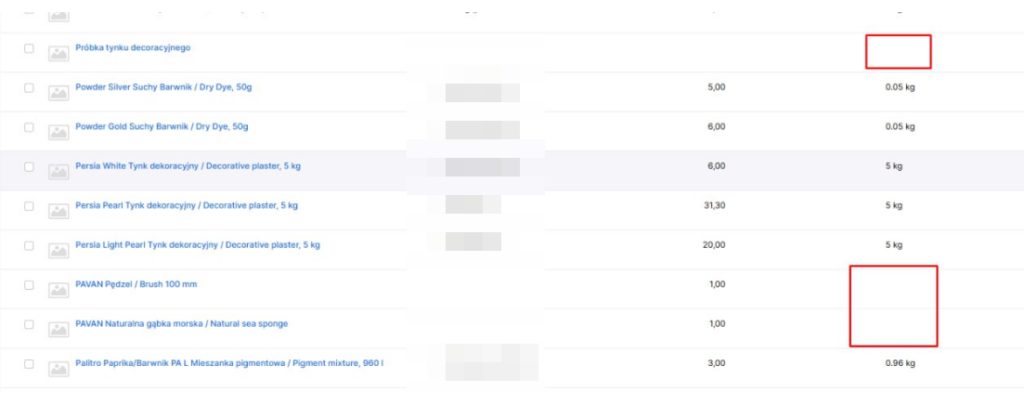1024x418 pixels.
Task: Open image placeholder of Powder Gold product
Action: tap(58, 129)
